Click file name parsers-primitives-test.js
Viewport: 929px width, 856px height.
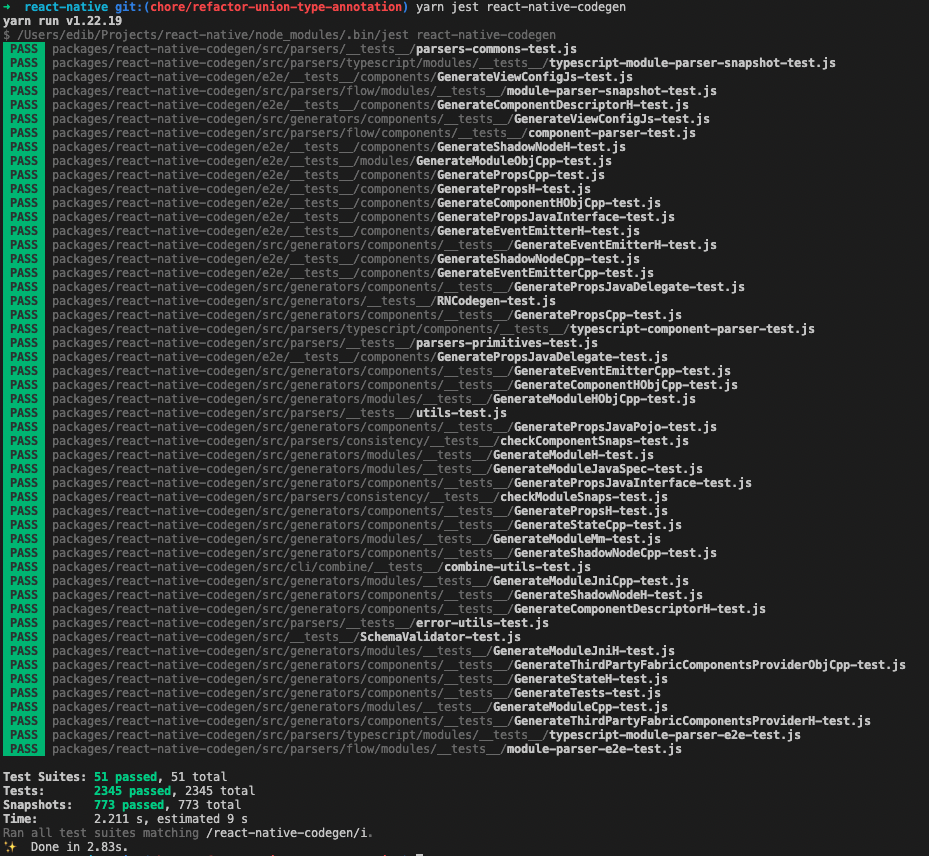[x=507, y=343]
